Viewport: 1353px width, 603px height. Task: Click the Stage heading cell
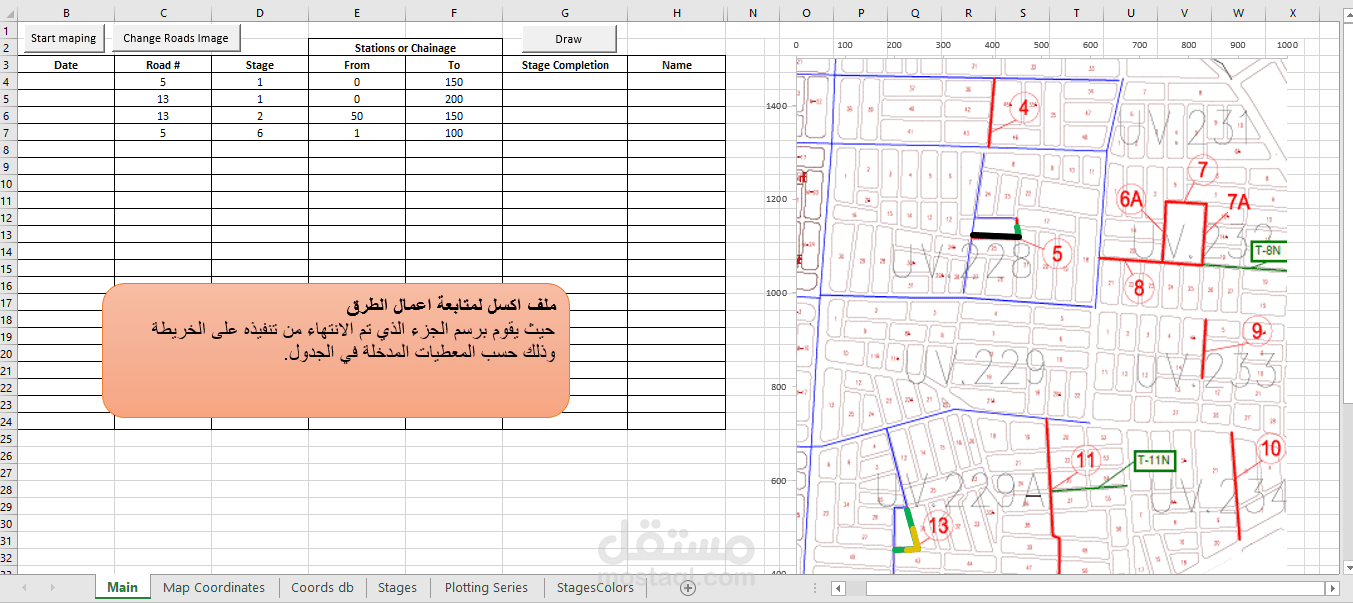pyautogui.click(x=260, y=65)
